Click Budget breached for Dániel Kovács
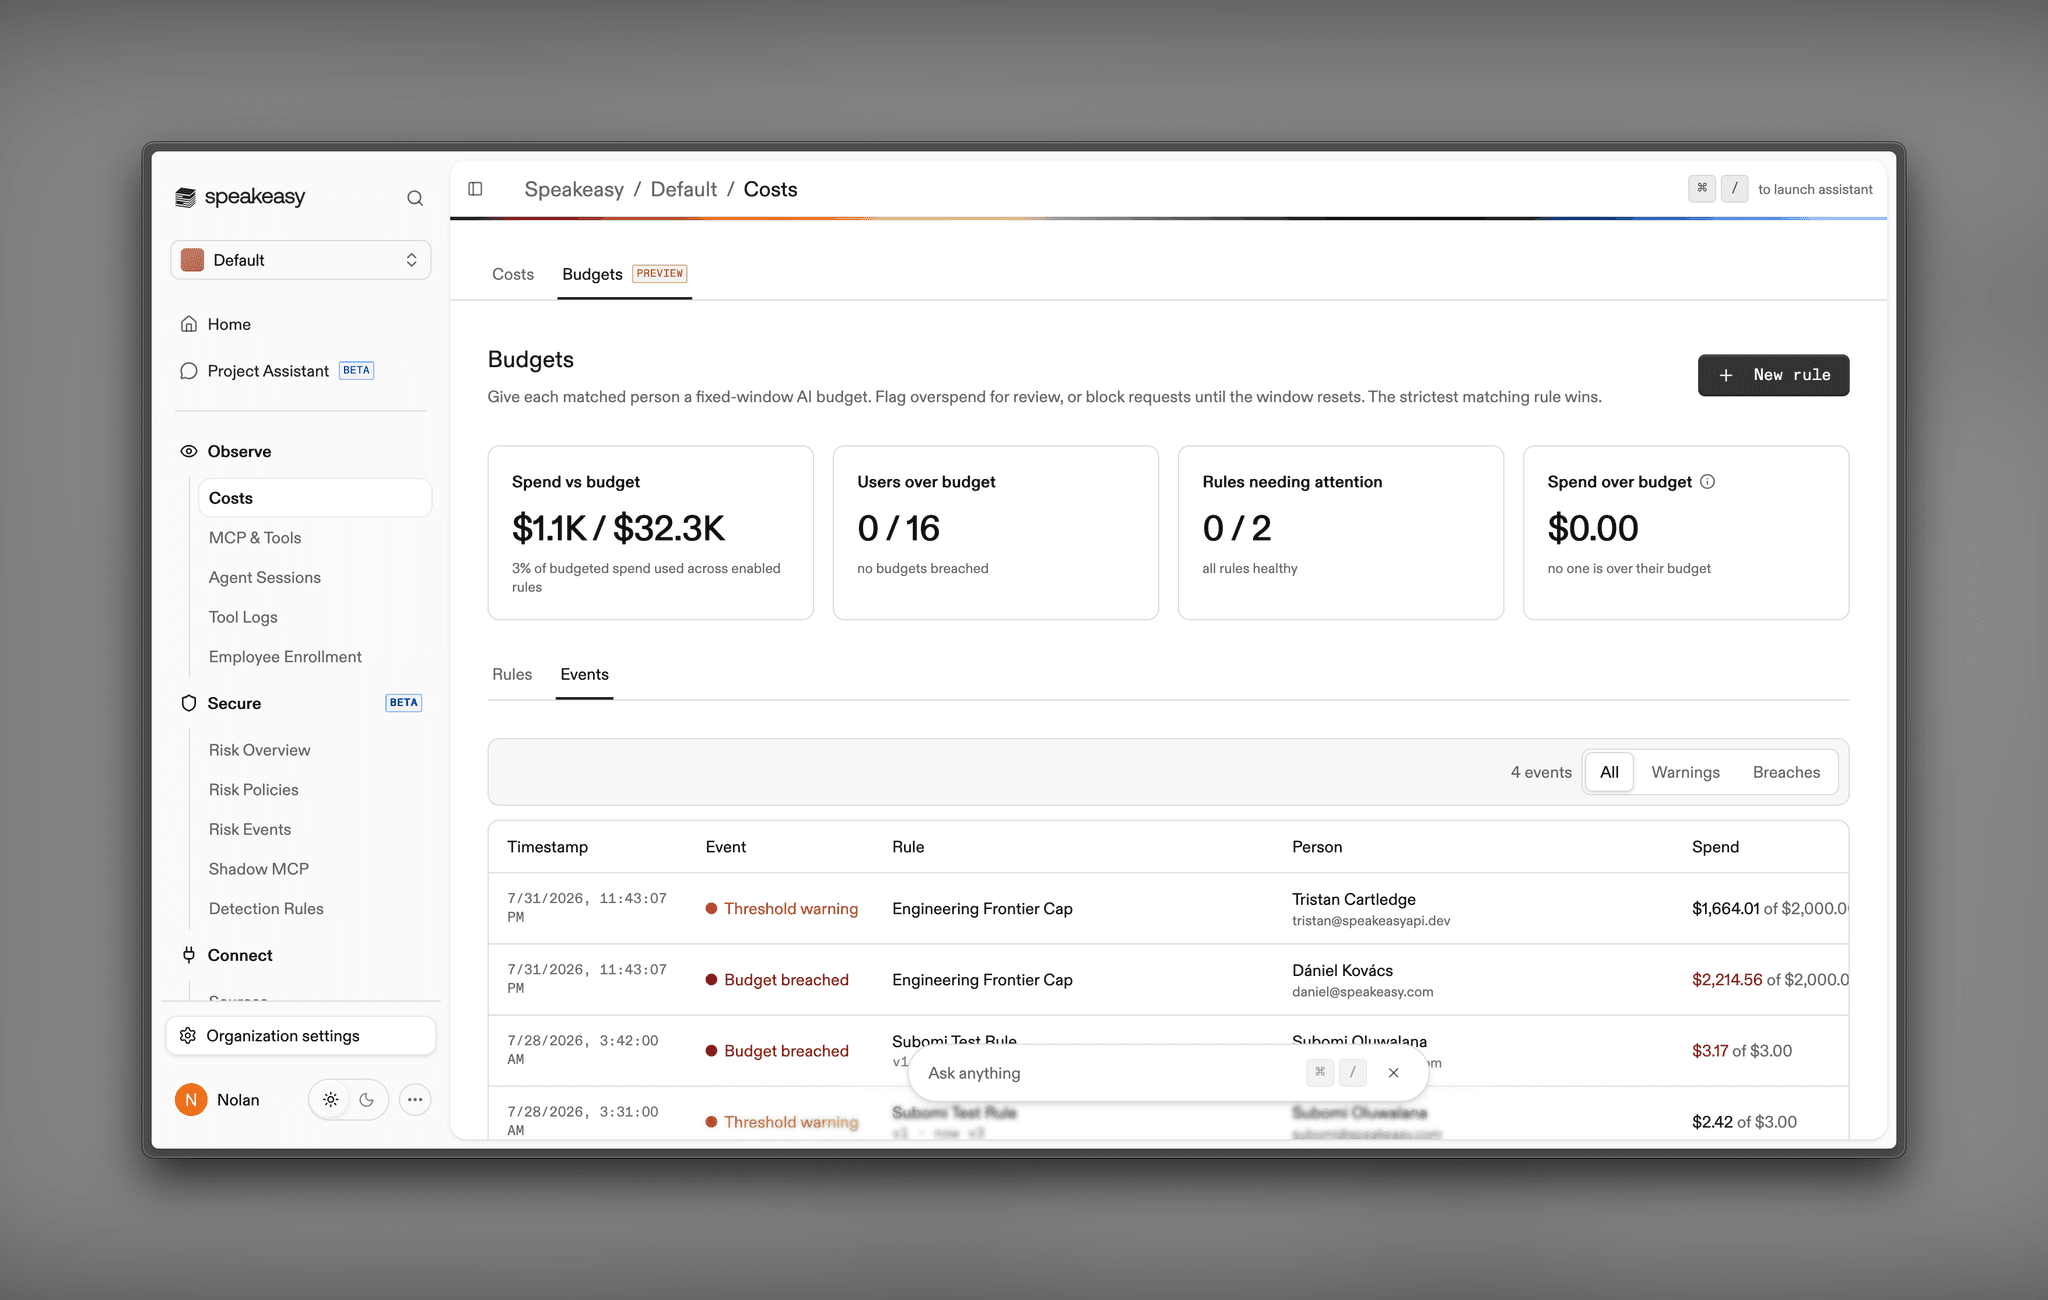Viewport: 2048px width, 1300px height. 777,980
